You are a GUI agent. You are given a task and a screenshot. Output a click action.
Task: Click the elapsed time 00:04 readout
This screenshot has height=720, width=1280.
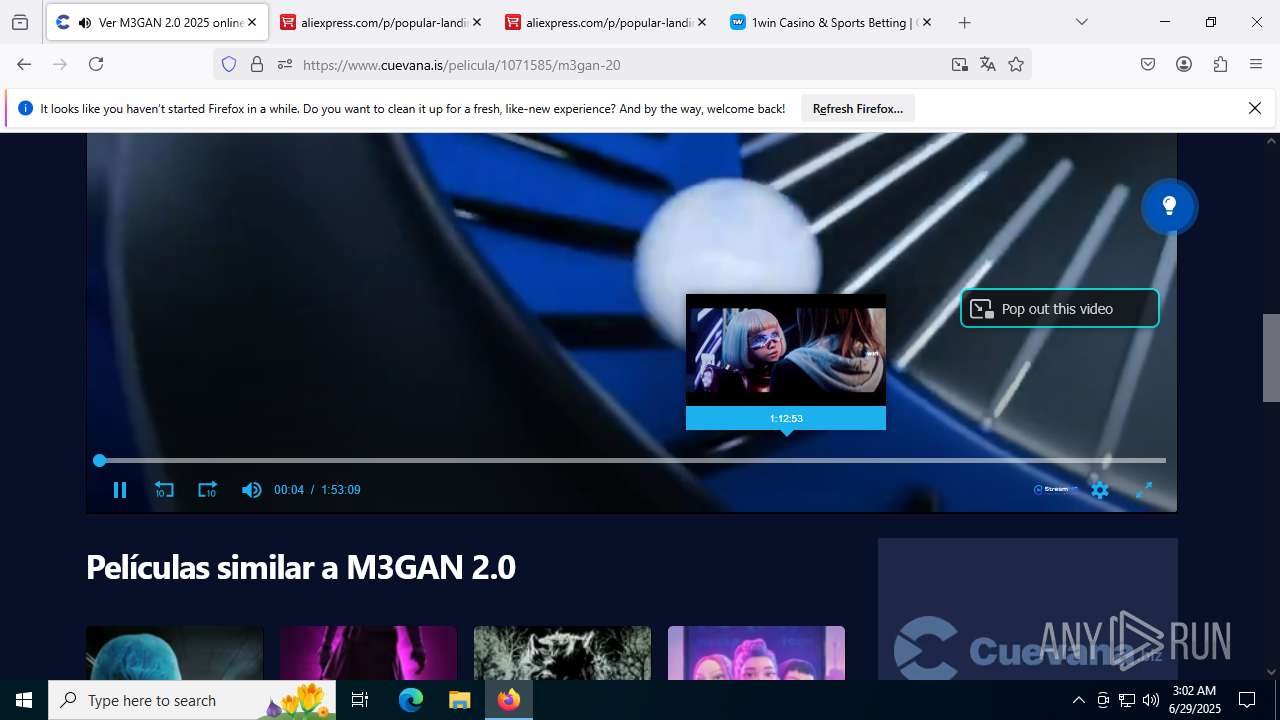point(289,490)
